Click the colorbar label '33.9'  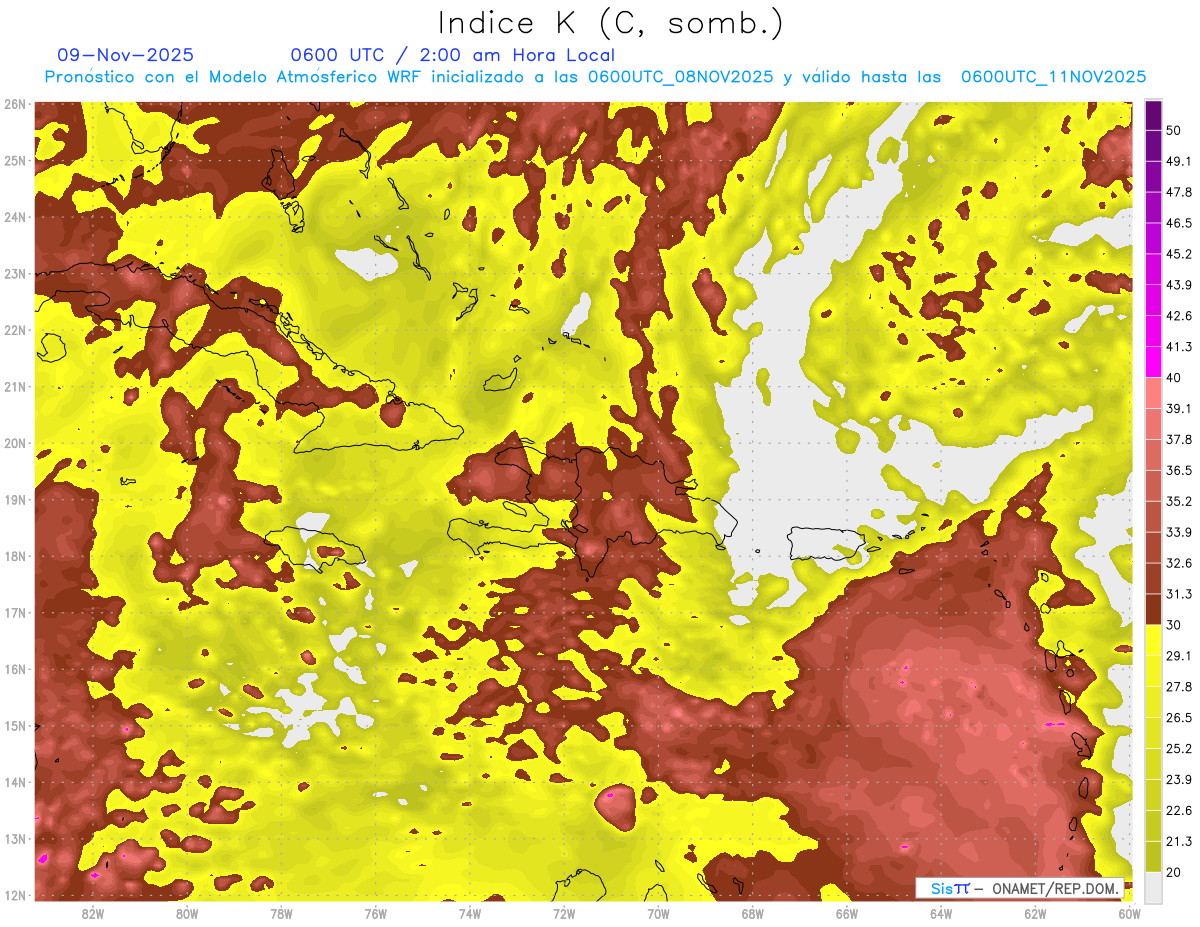(x=1180, y=532)
